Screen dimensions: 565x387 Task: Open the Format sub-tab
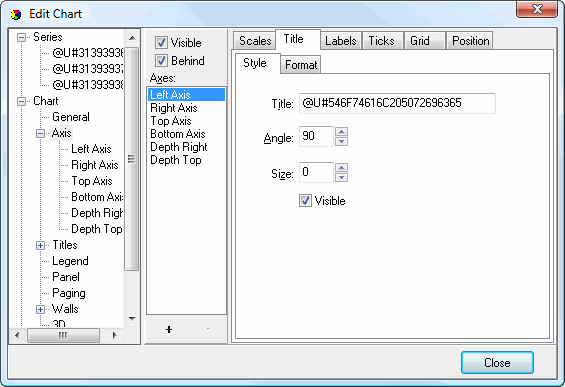301,65
